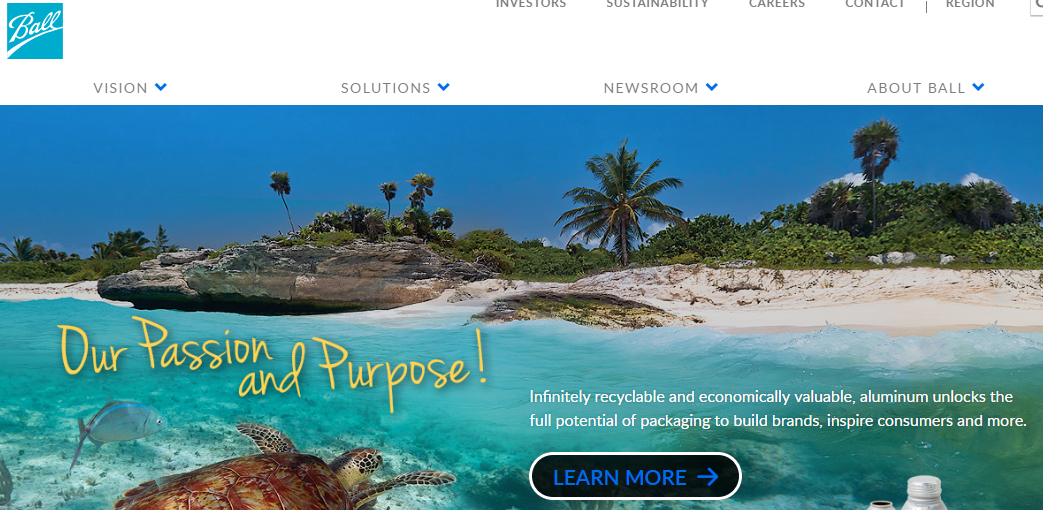
Task: Open the Contact link
Action: (875, 4)
